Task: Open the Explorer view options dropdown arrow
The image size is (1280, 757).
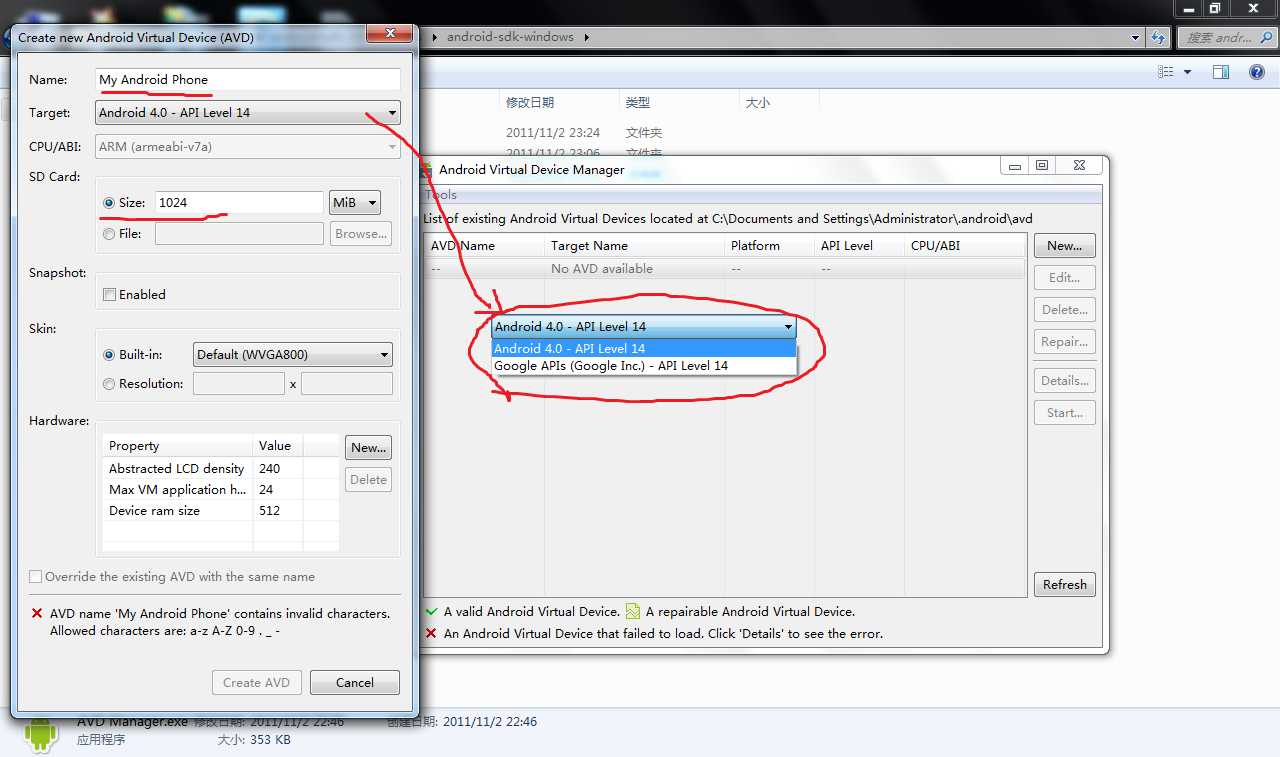Action: click(x=1188, y=72)
